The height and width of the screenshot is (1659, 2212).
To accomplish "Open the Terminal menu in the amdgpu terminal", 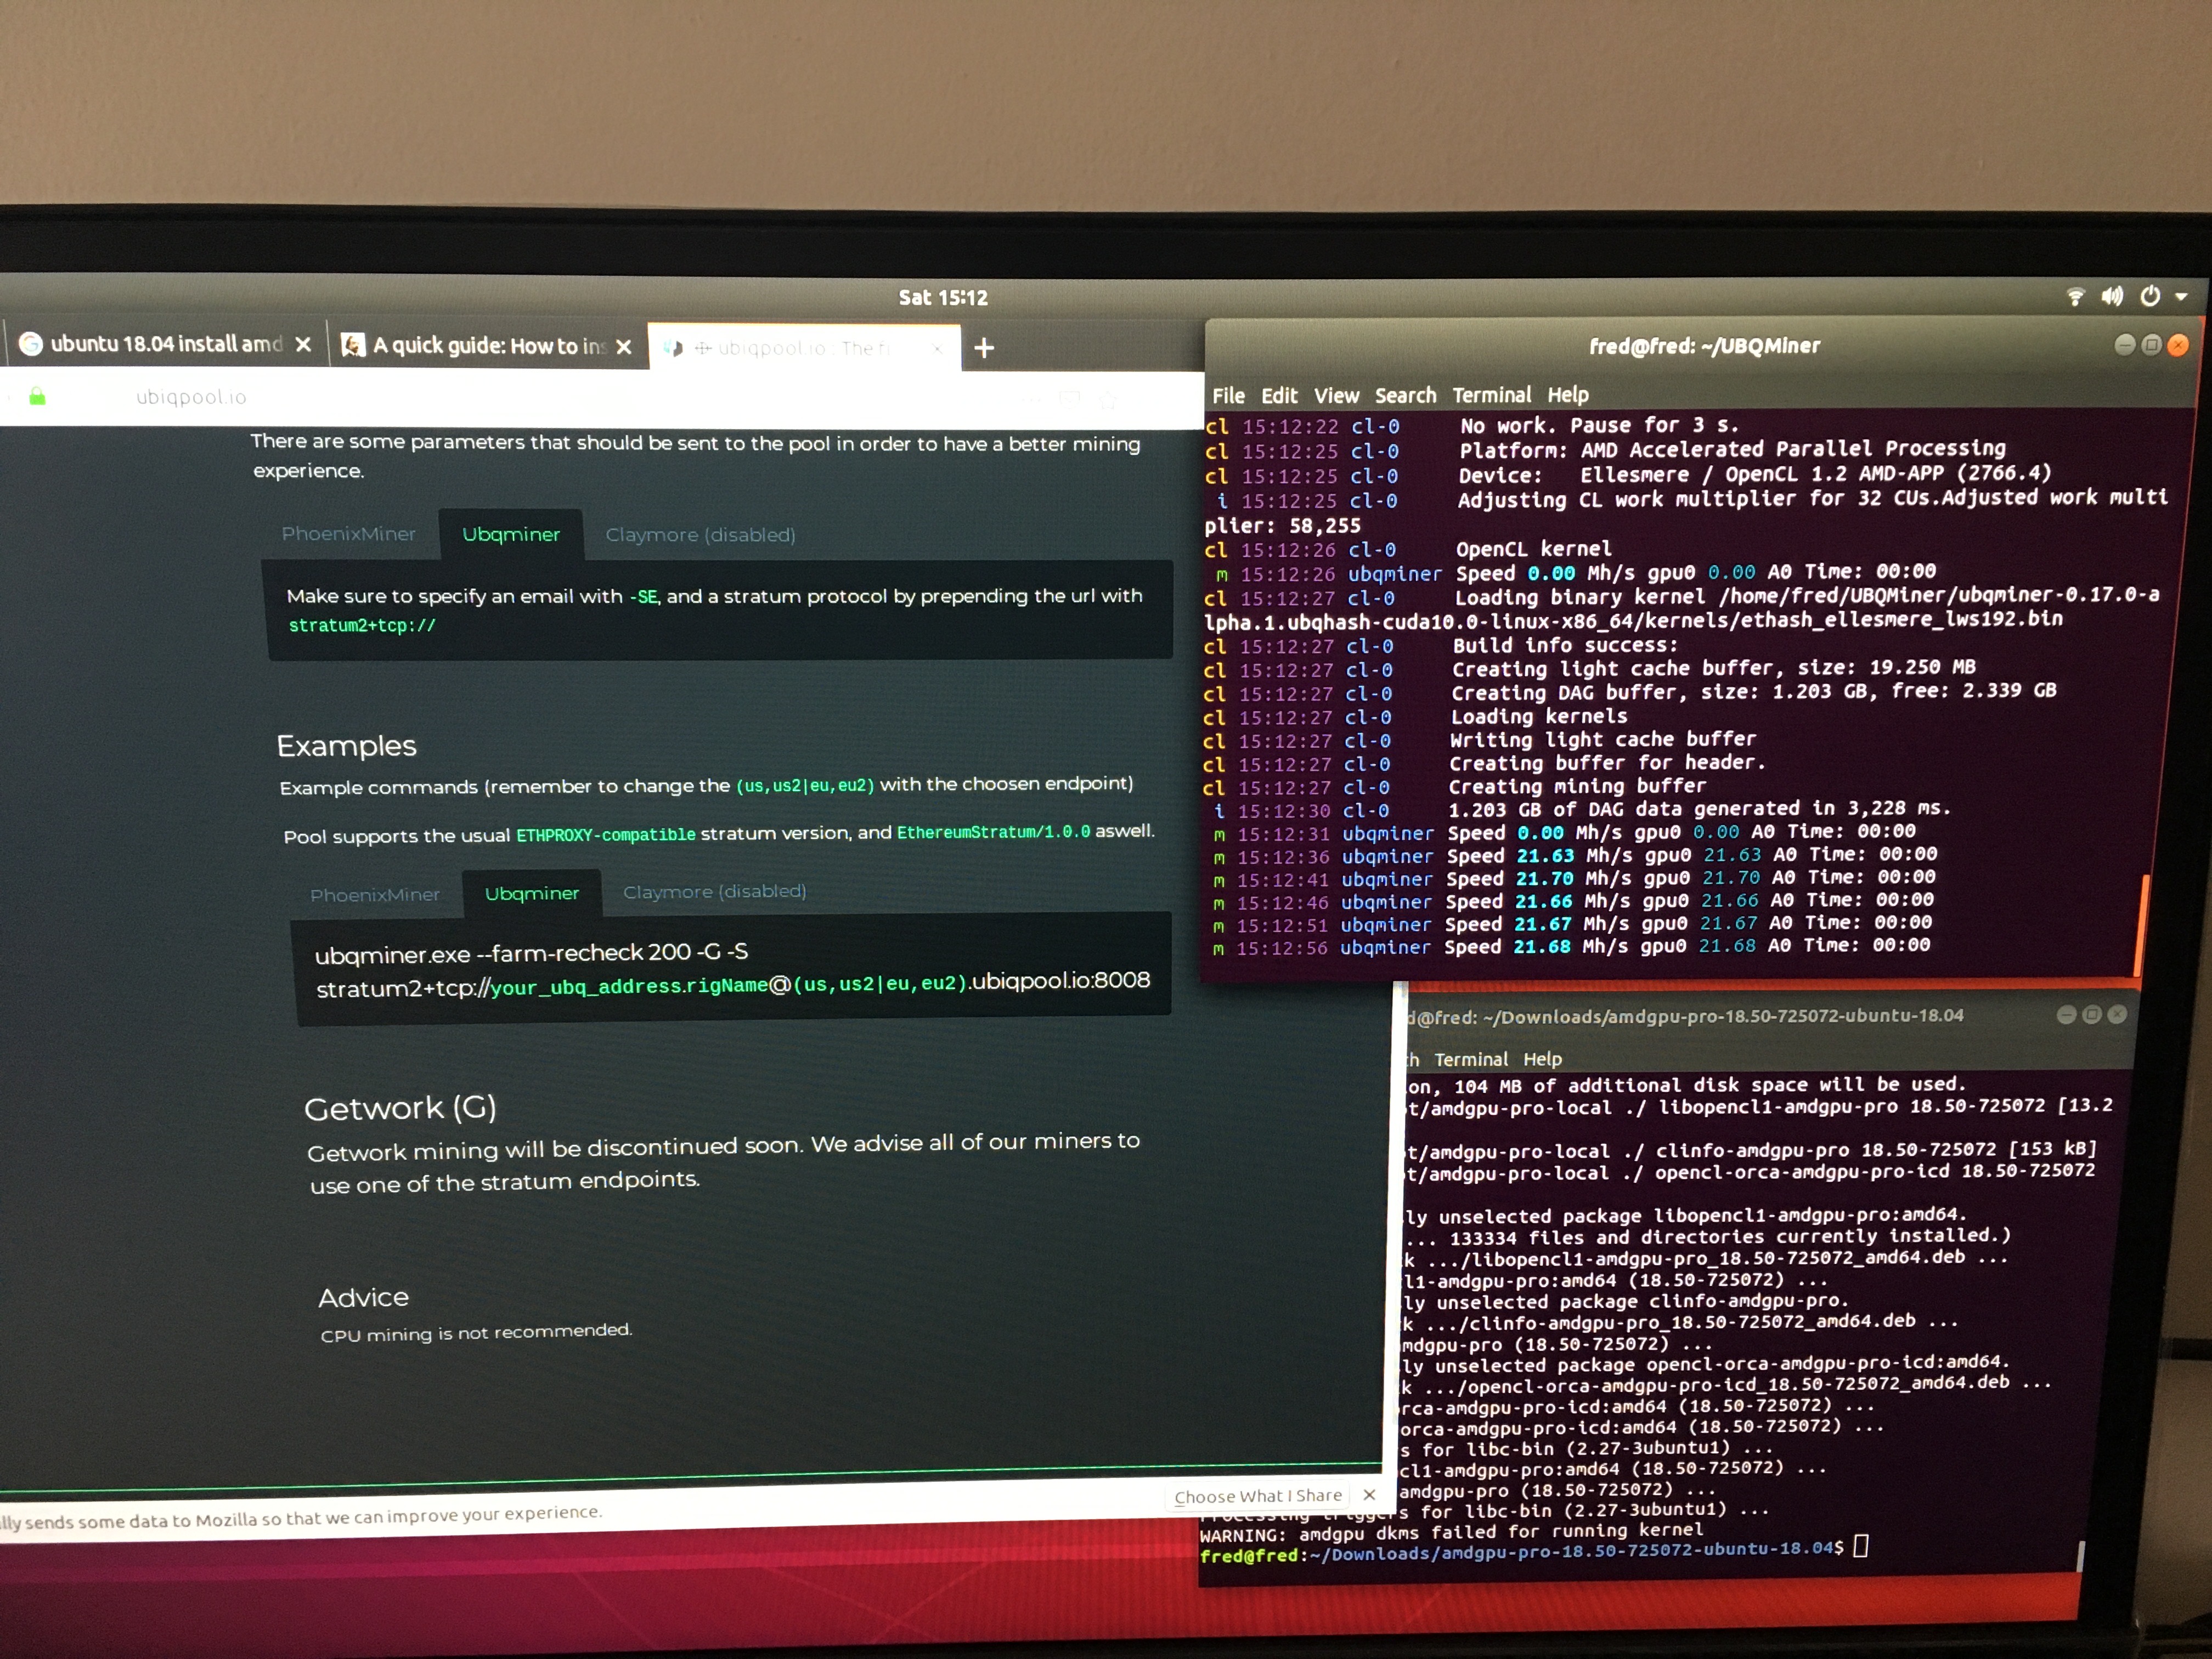I will point(1473,1059).
